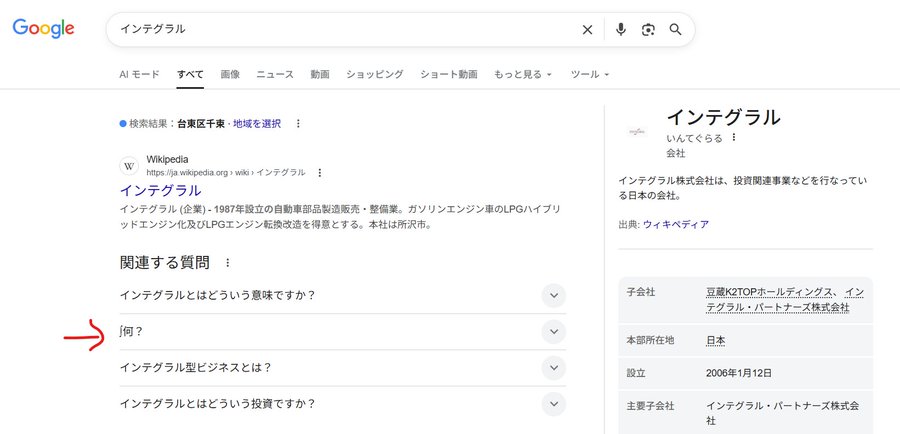Open Google Lens image search

click(x=648, y=30)
